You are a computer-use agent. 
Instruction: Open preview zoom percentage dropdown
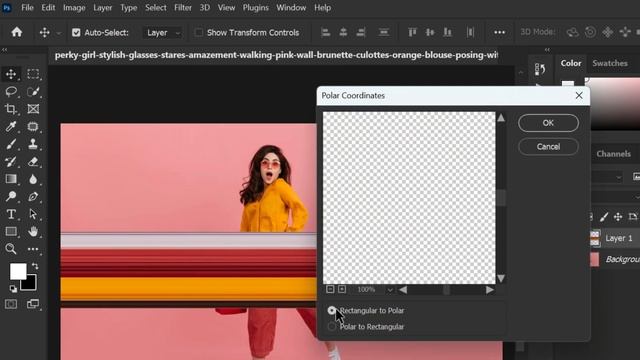[x=390, y=290]
